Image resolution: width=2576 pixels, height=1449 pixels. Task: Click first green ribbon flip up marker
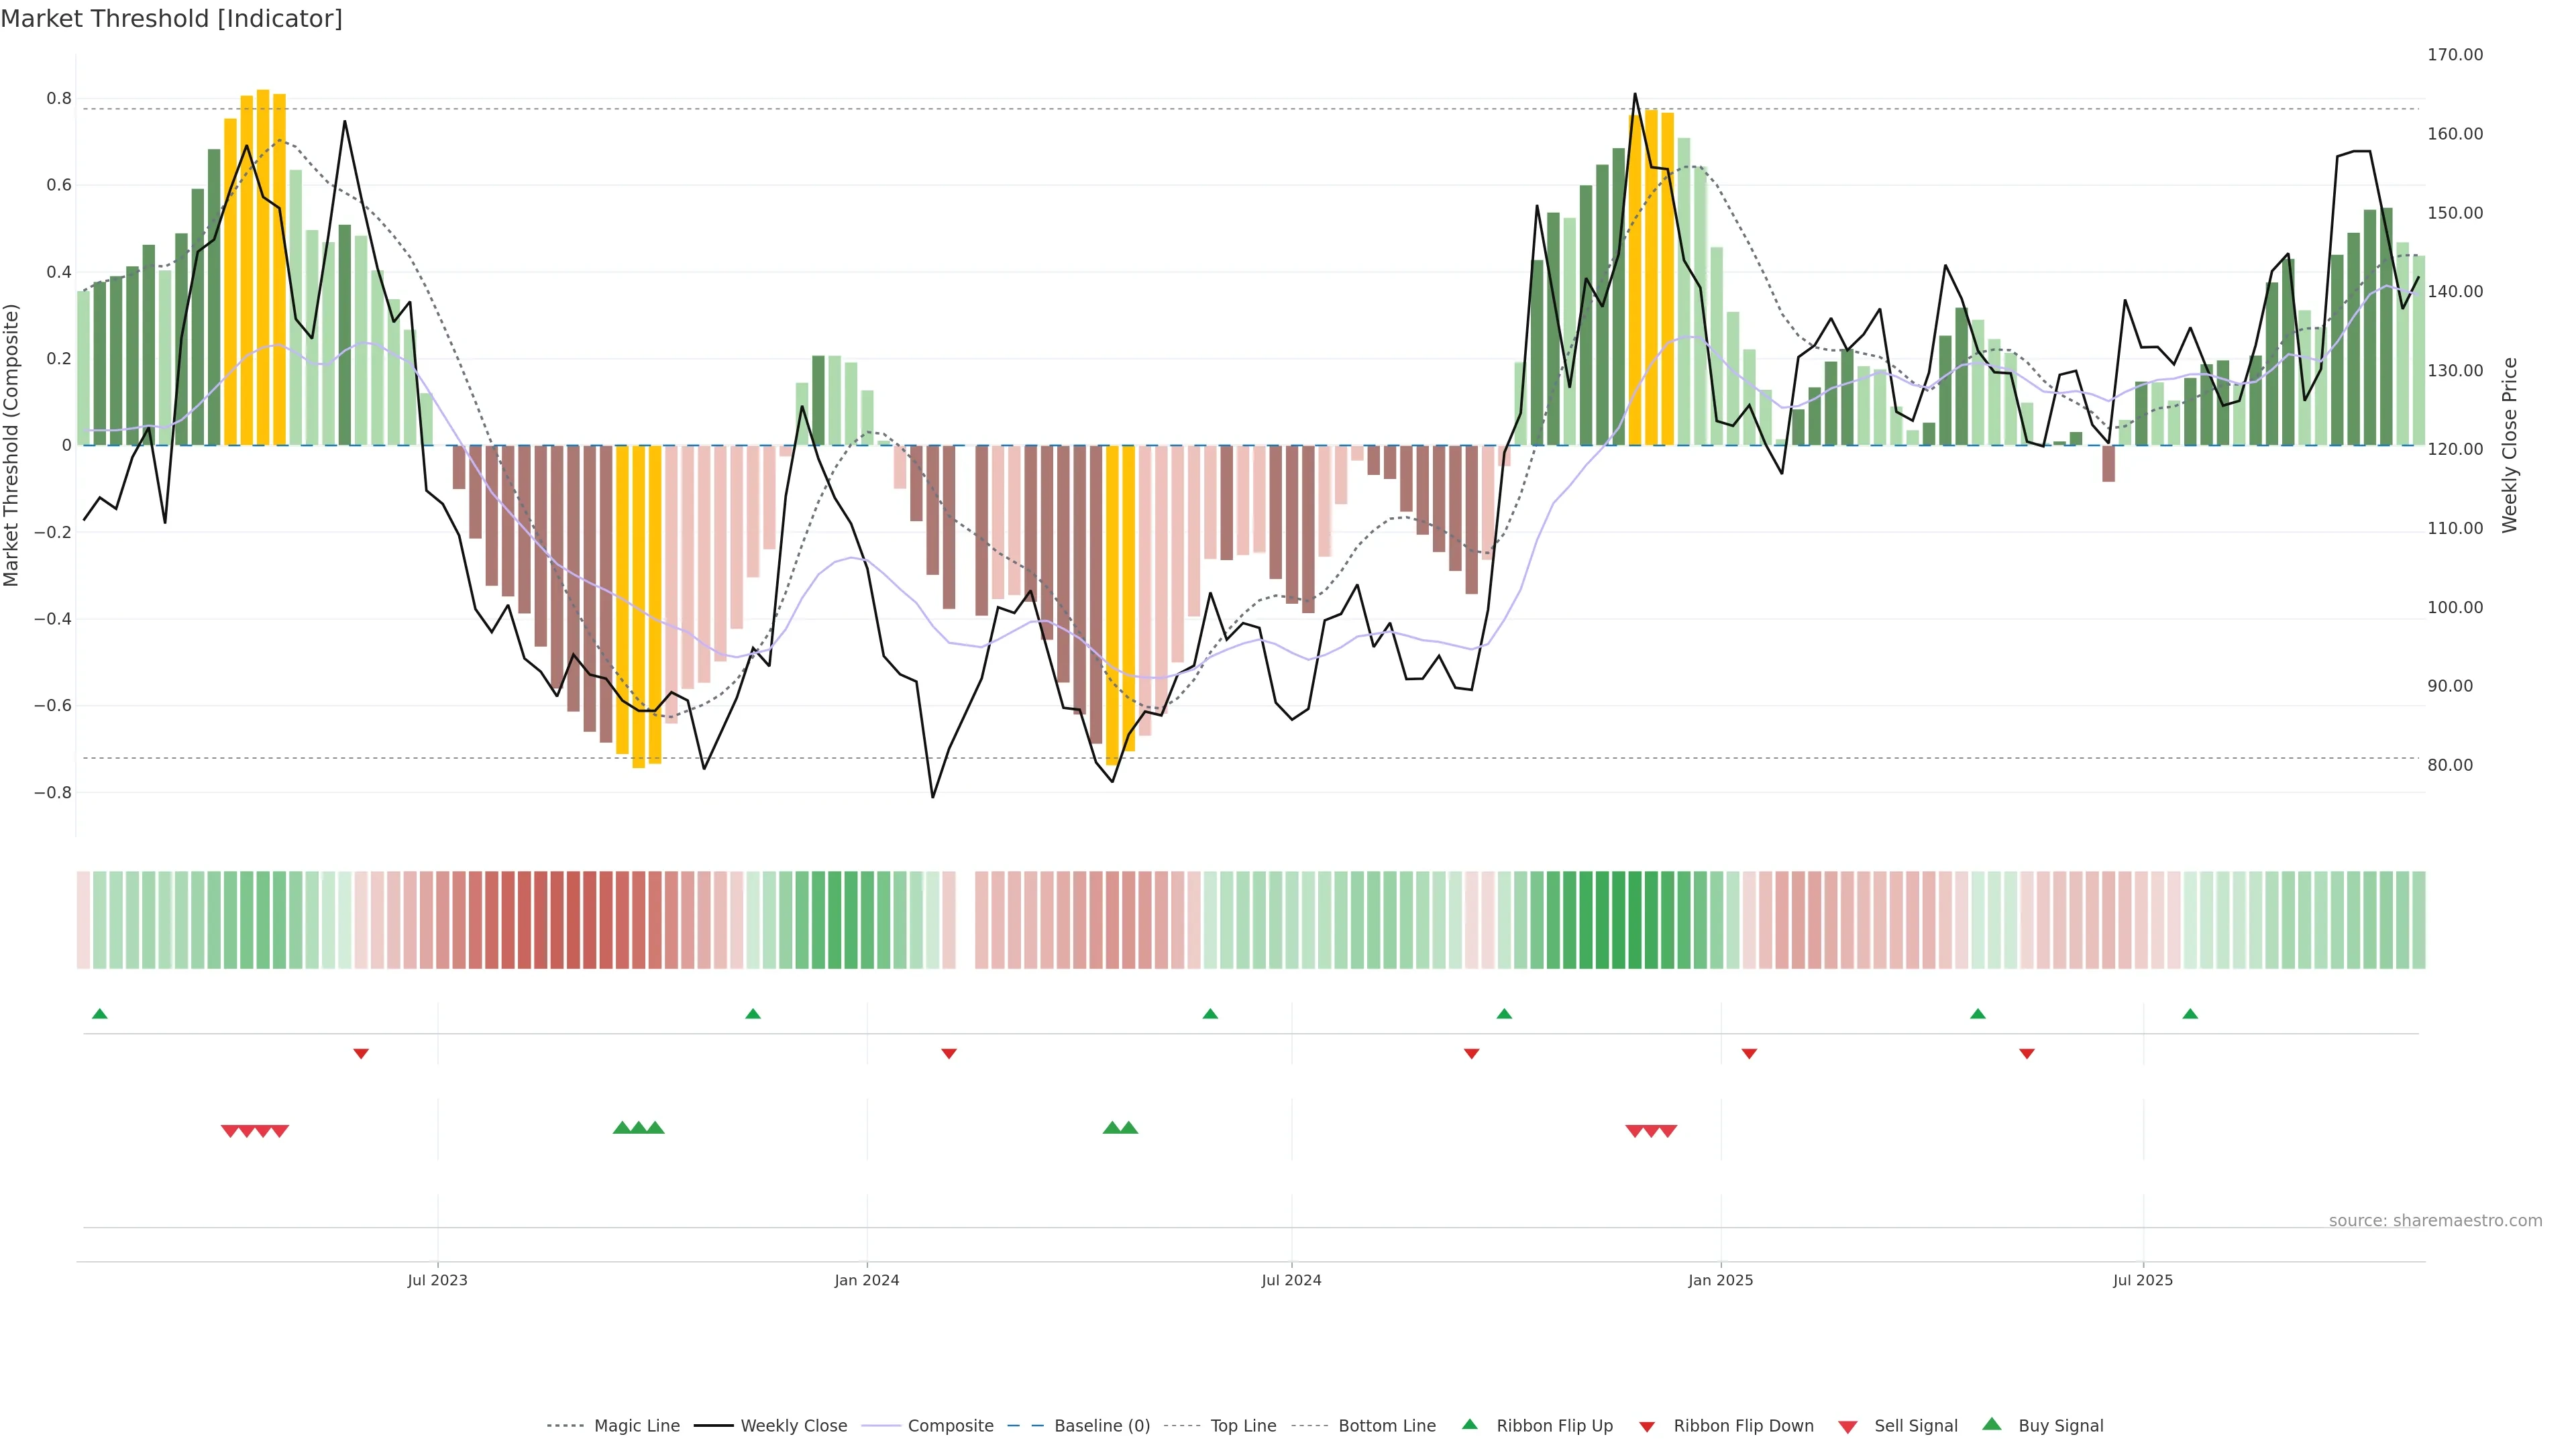click(99, 1014)
